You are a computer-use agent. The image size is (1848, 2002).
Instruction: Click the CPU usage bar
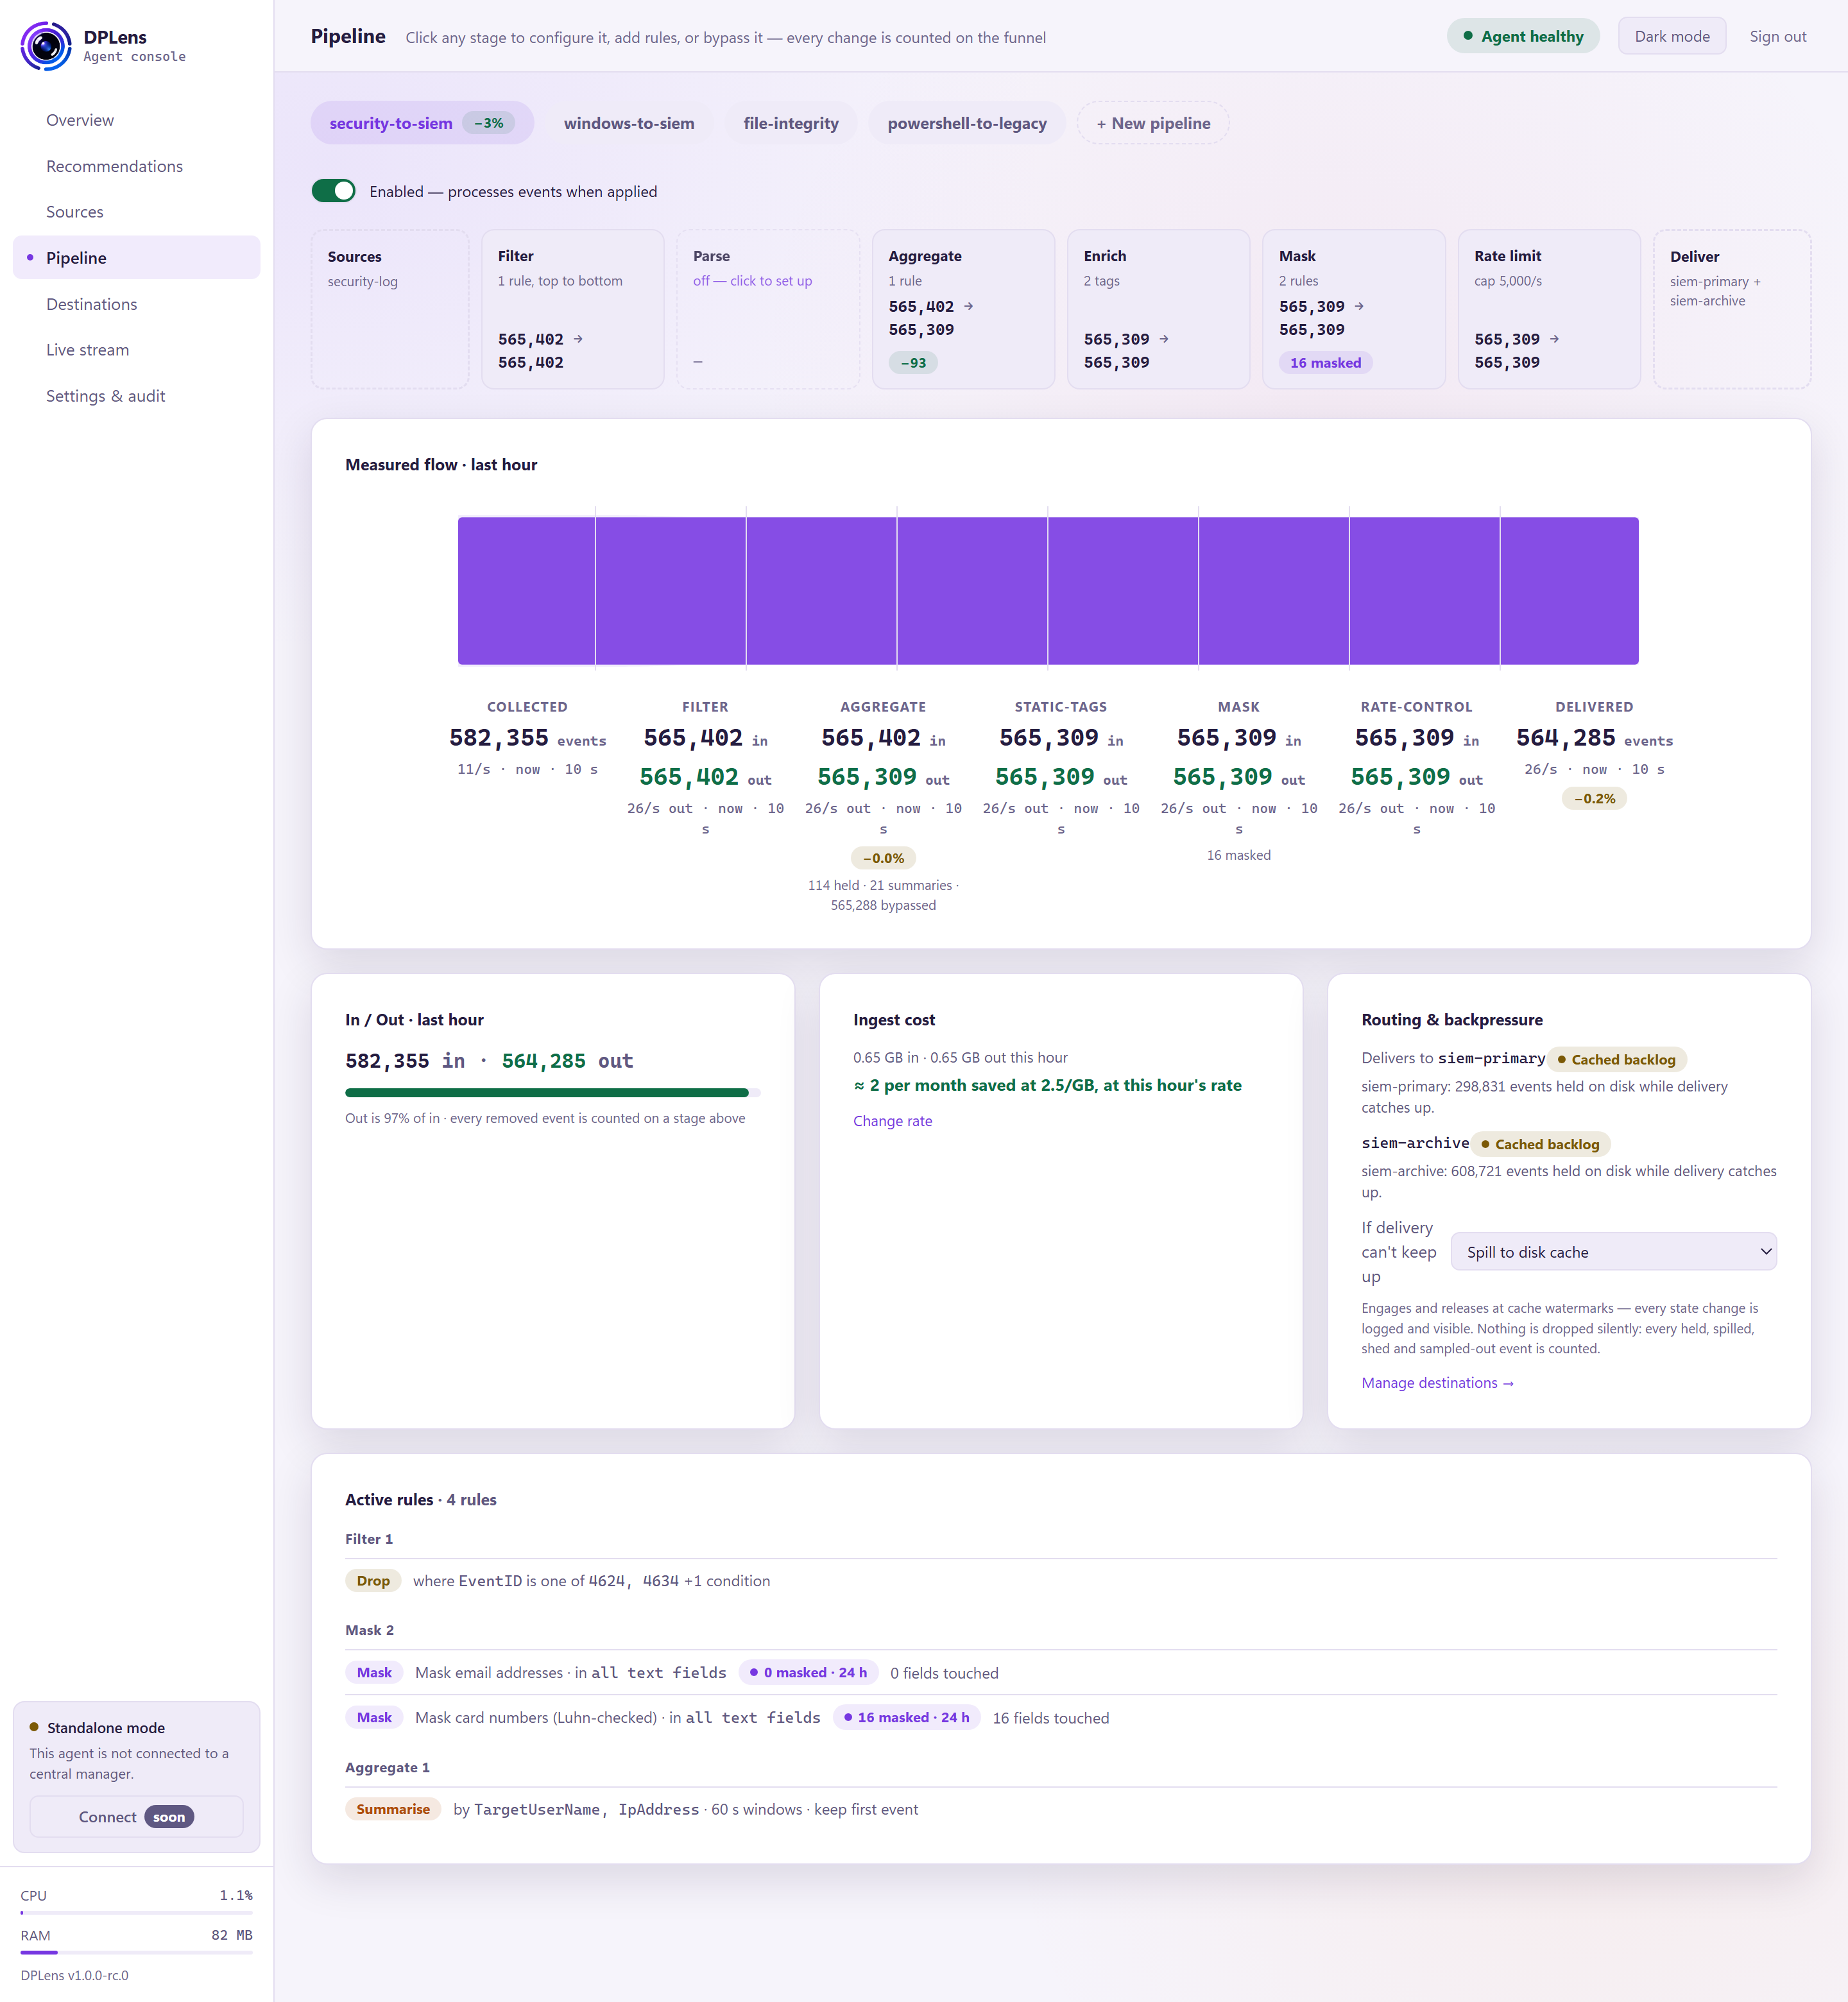click(136, 1912)
